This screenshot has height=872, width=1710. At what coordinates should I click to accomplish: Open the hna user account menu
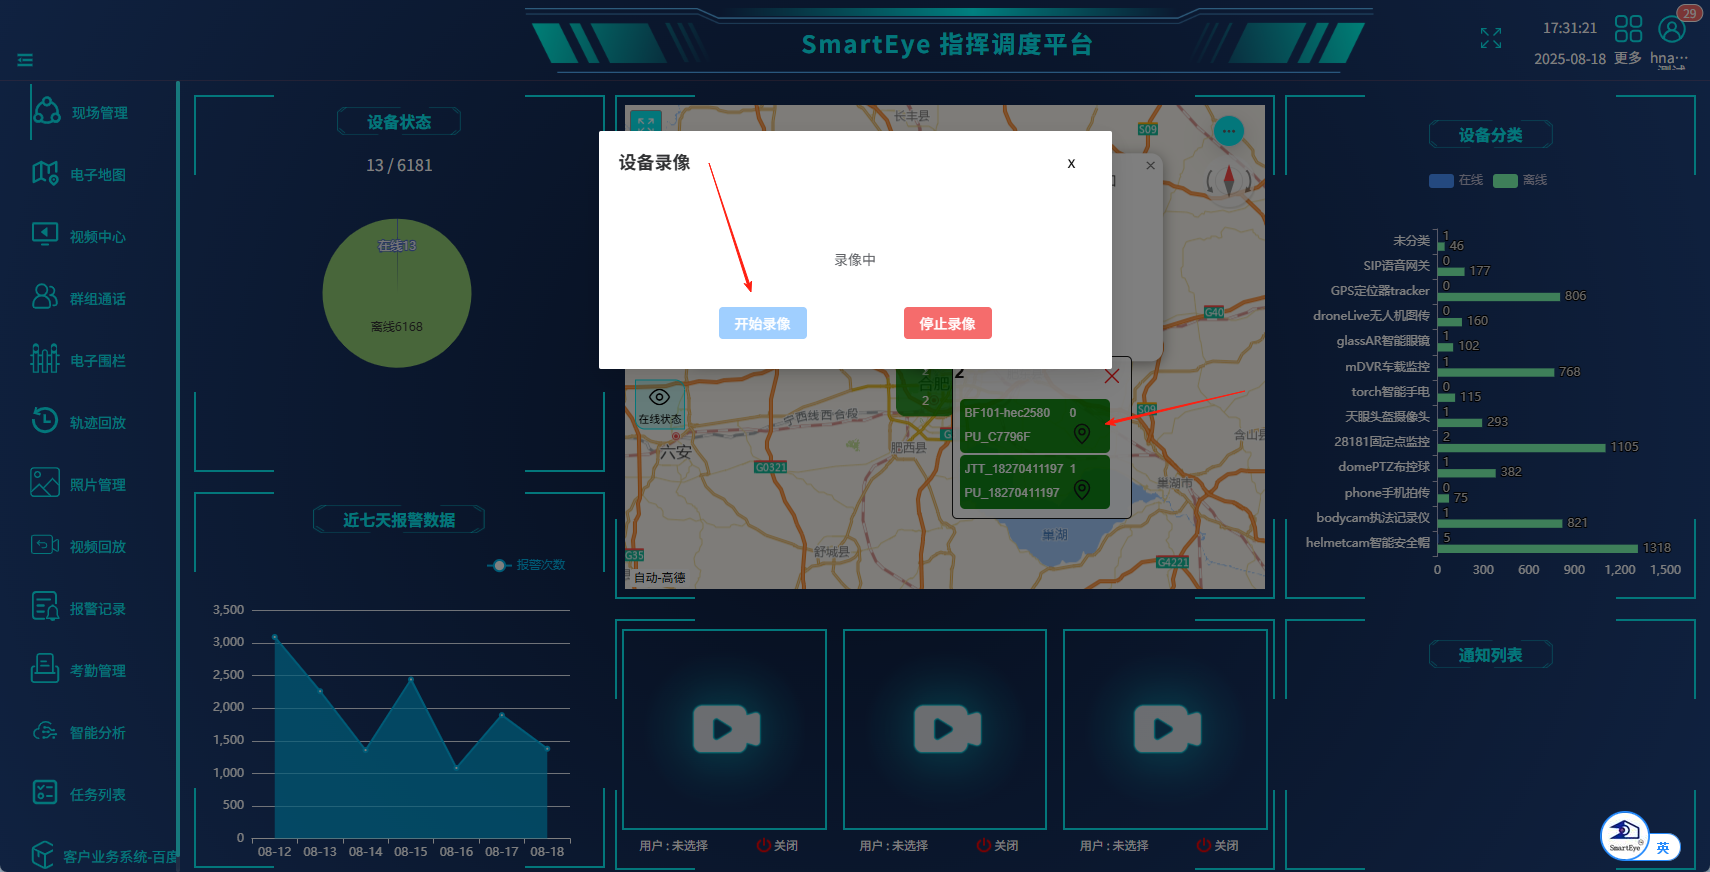click(1671, 30)
